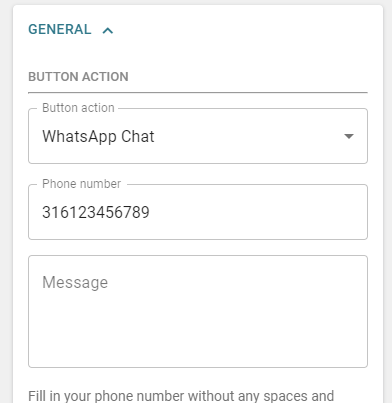Select the WhatsApp Chat value in the dropdown
Viewport: 392px width, 403px height.
(98, 136)
